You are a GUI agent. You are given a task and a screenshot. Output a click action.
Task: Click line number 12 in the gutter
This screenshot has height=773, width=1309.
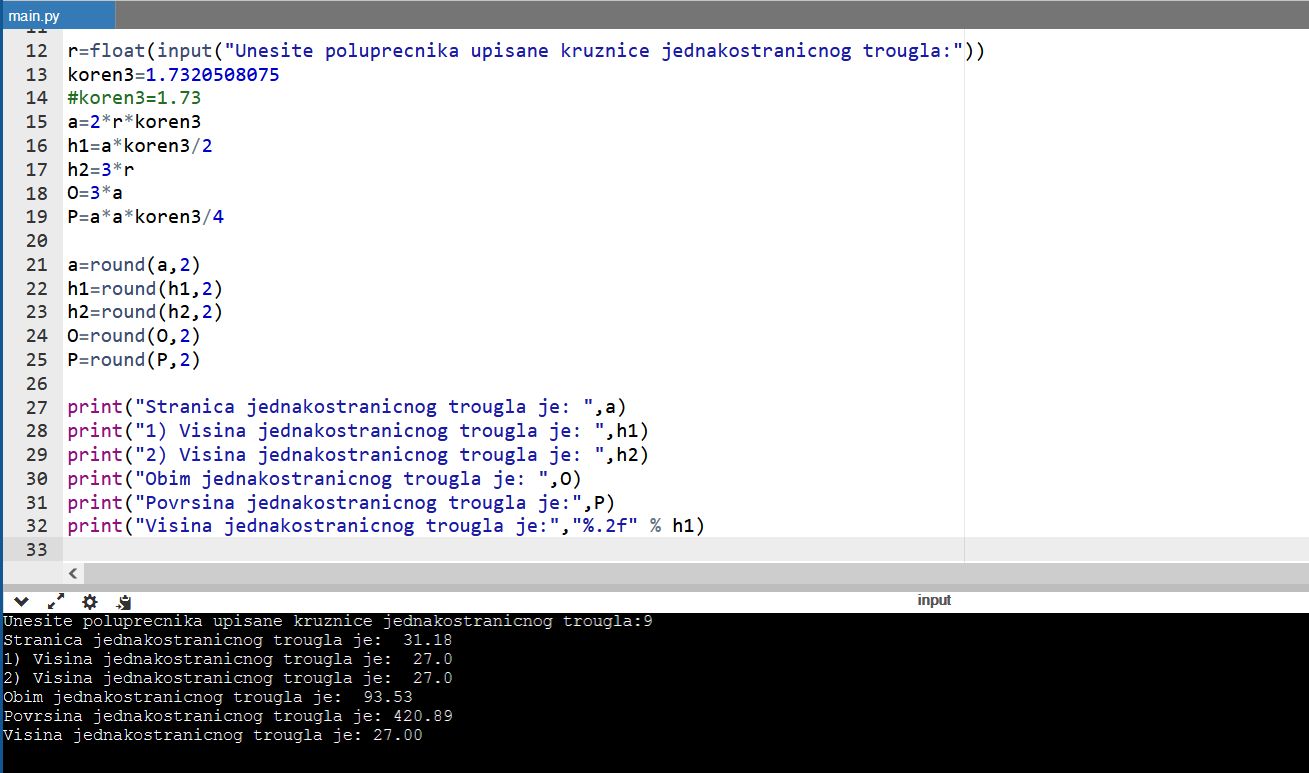pyautogui.click(x=35, y=51)
